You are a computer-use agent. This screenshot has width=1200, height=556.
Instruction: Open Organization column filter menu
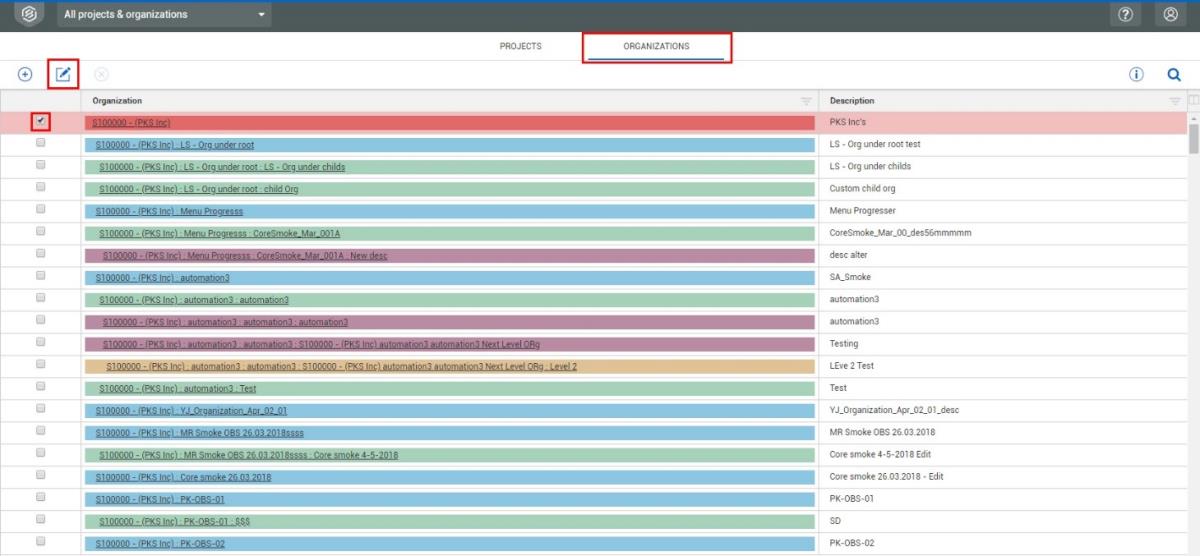coord(806,101)
